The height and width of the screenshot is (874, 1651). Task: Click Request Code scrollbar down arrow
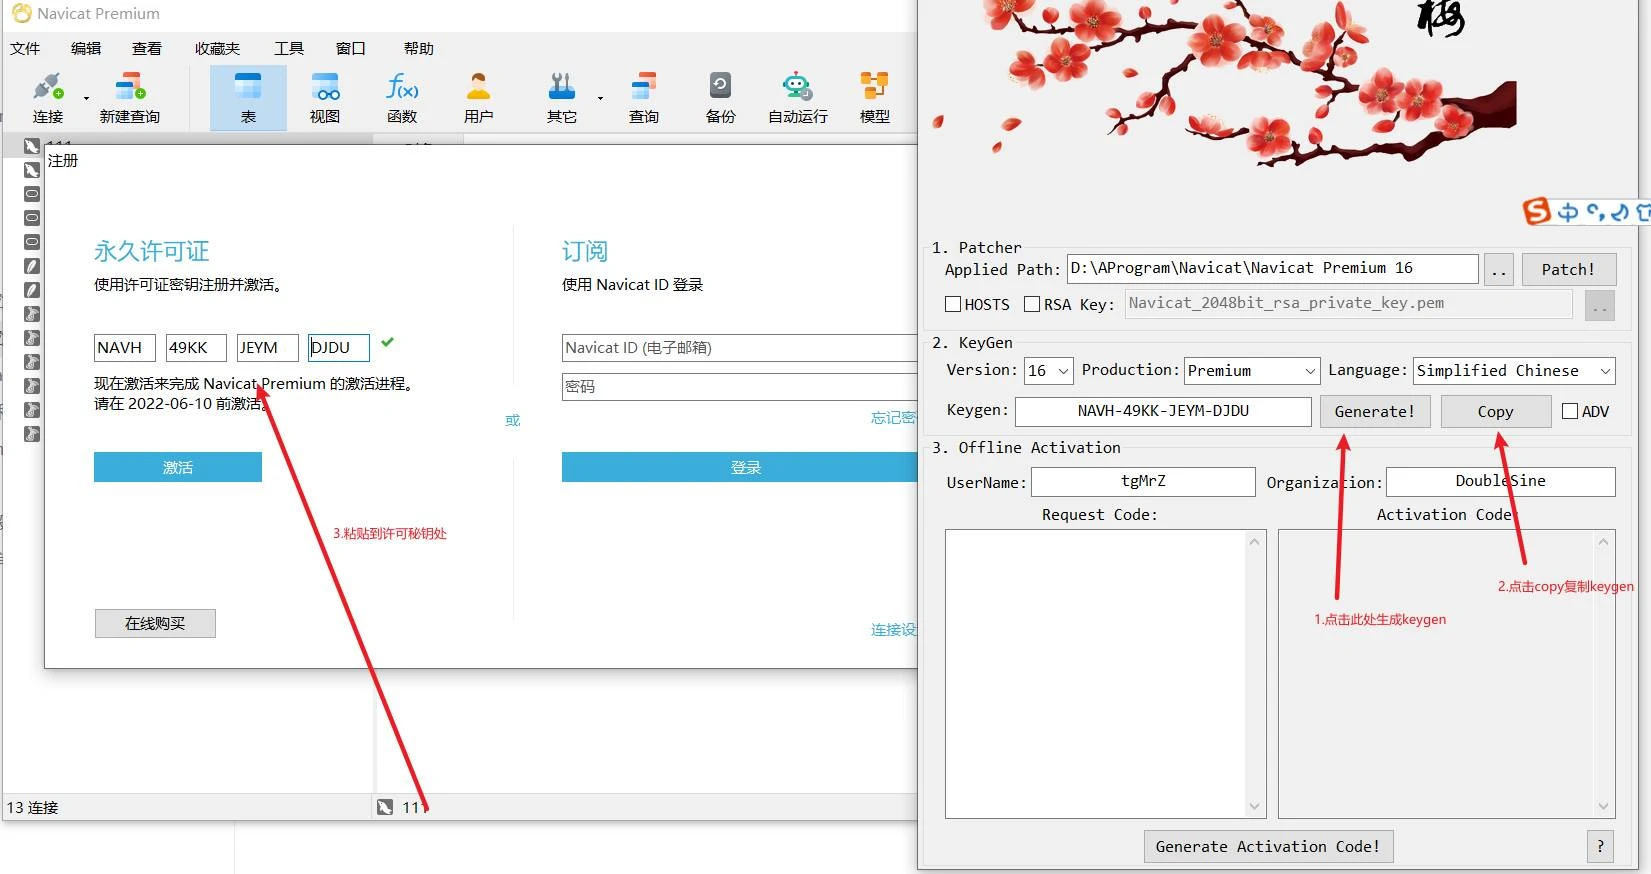tap(1255, 806)
